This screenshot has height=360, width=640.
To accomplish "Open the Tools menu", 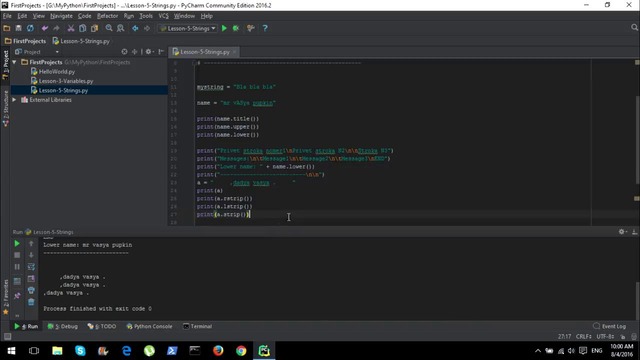I will click(146, 16).
